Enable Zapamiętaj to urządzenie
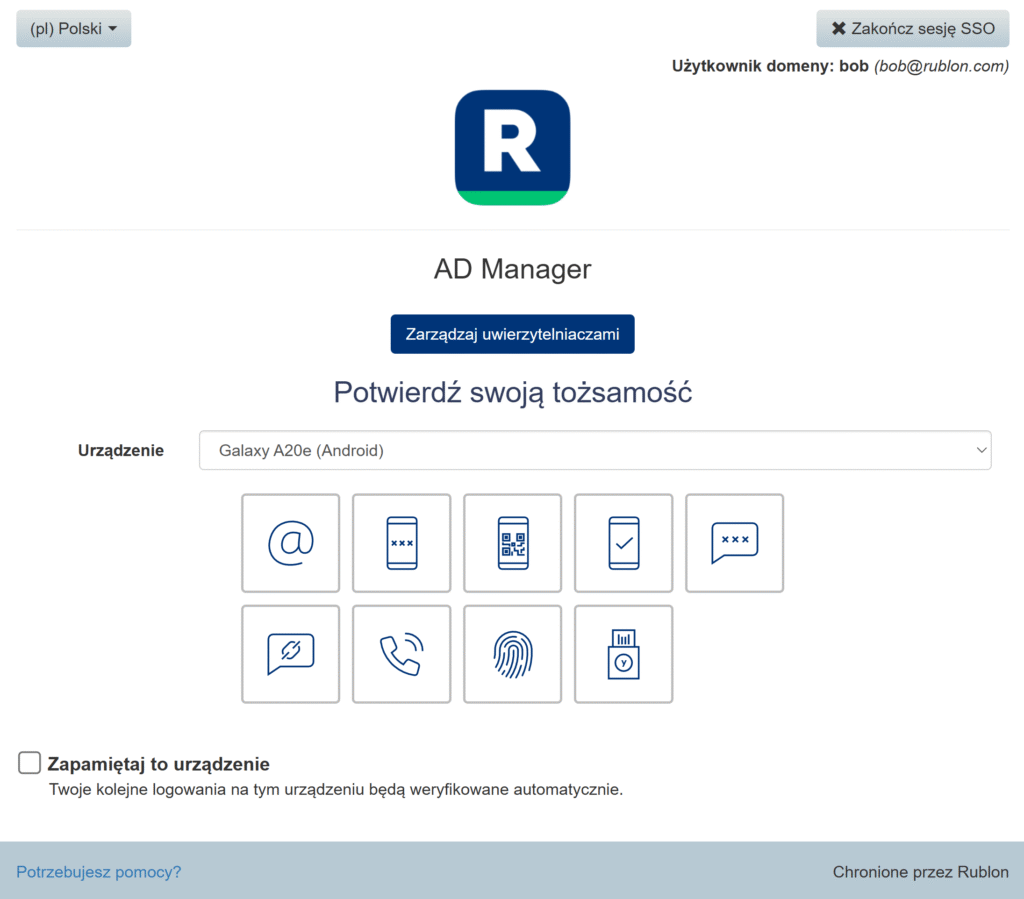Image resolution: width=1024 pixels, height=899 pixels. click(x=29, y=762)
